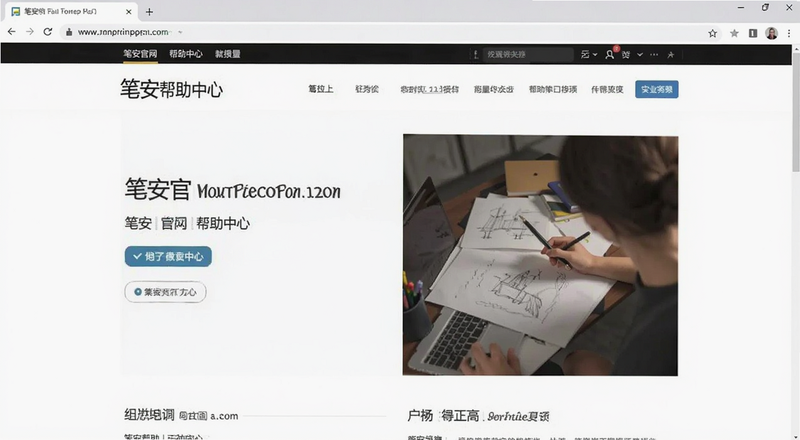Open the second link in the main navigation
This screenshot has width=800, height=440.
[367, 89]
